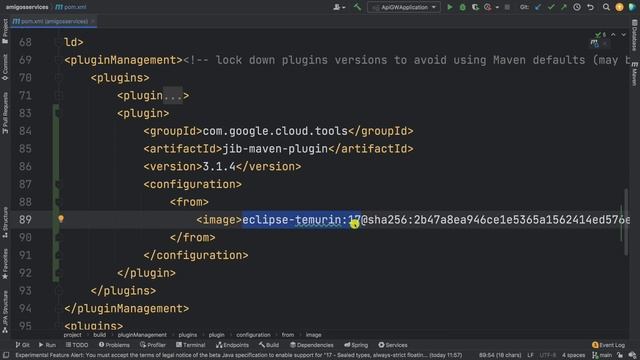Click the version 3.1.4 text
Image resolution: width=640 pixels, height=360 pixels.
coord(219,167)
